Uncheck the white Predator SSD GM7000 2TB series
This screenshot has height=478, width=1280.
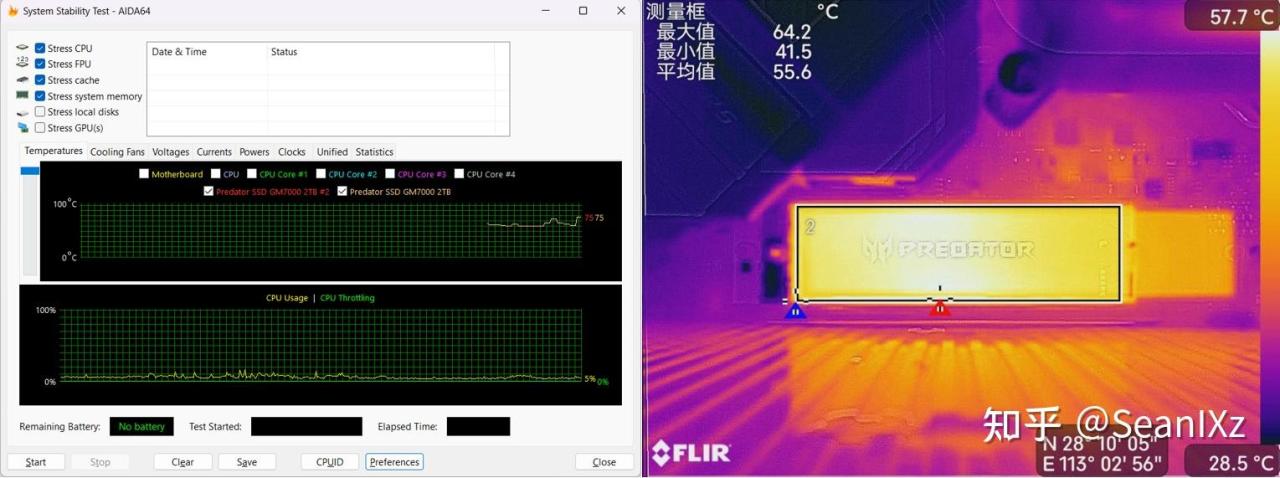(x=342, y=191)
